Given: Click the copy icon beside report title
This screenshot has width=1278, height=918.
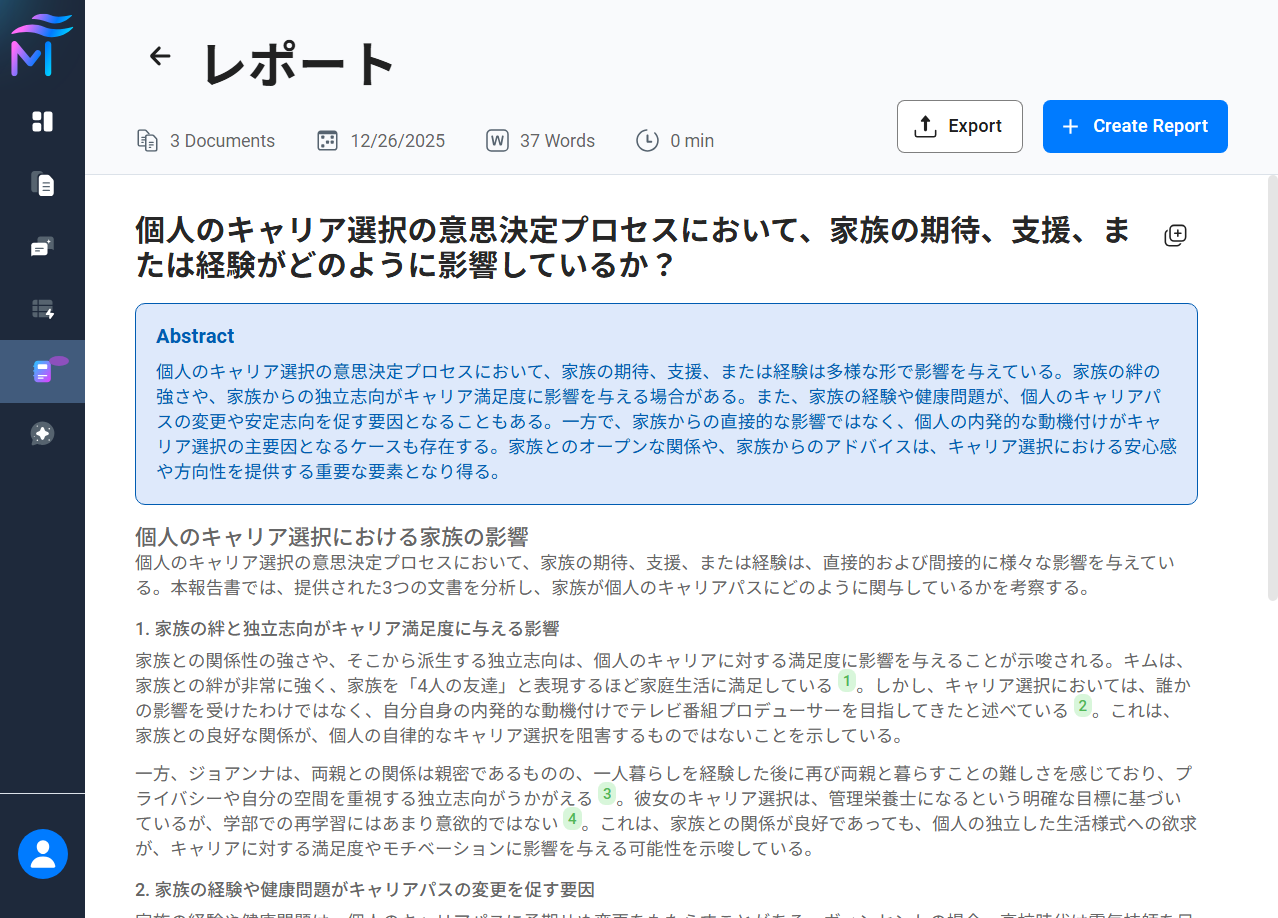Looking at the screenshot, I should pos(1175,236).
